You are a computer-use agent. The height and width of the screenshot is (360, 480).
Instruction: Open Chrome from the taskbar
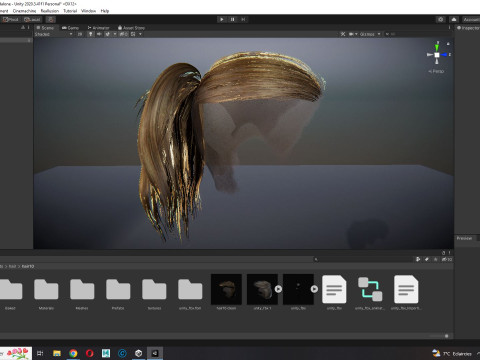73,353
